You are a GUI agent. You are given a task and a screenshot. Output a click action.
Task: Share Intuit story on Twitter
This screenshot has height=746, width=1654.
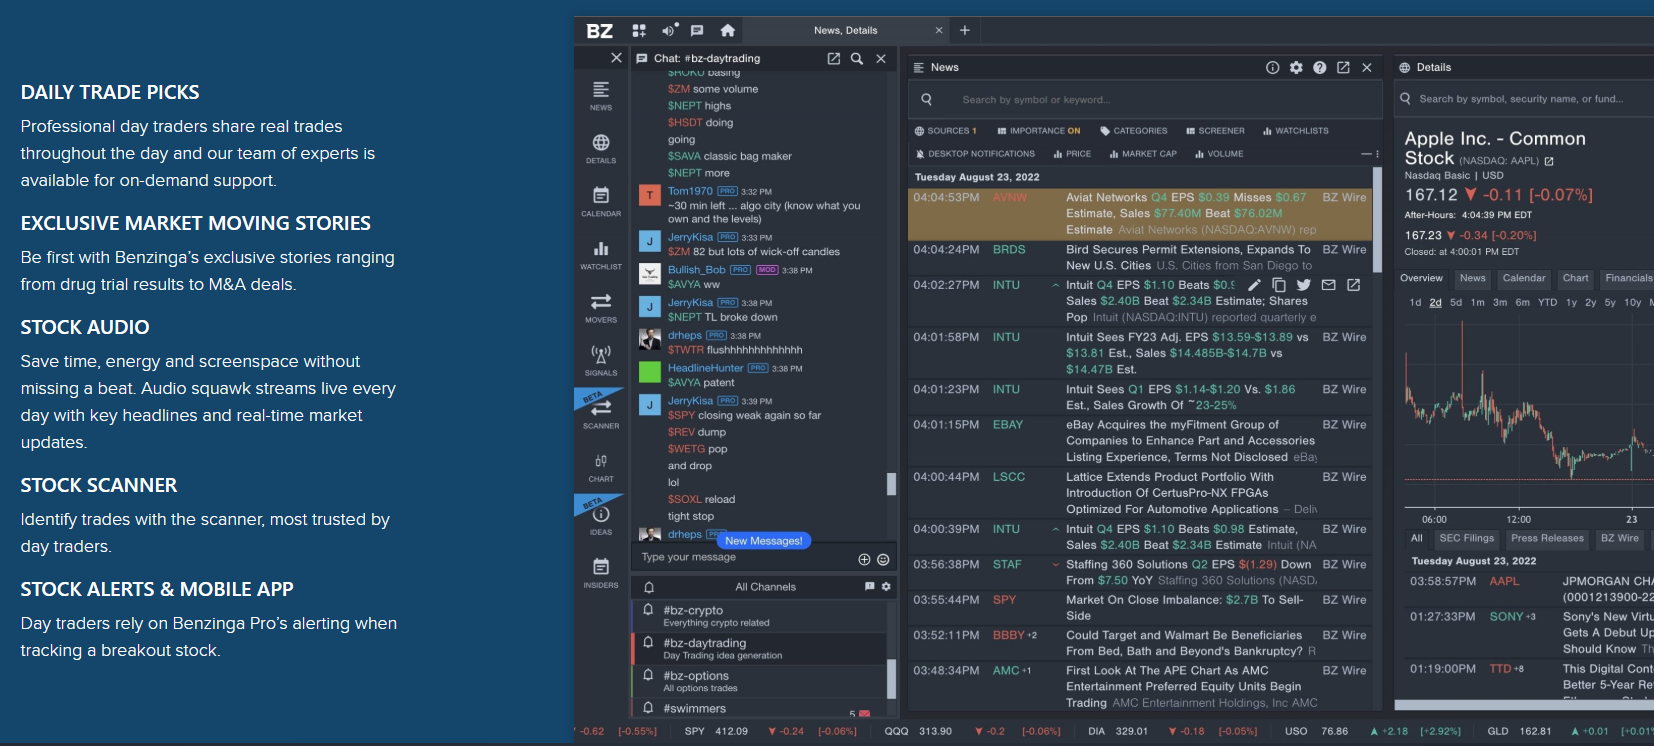[x=1304, y=285]
